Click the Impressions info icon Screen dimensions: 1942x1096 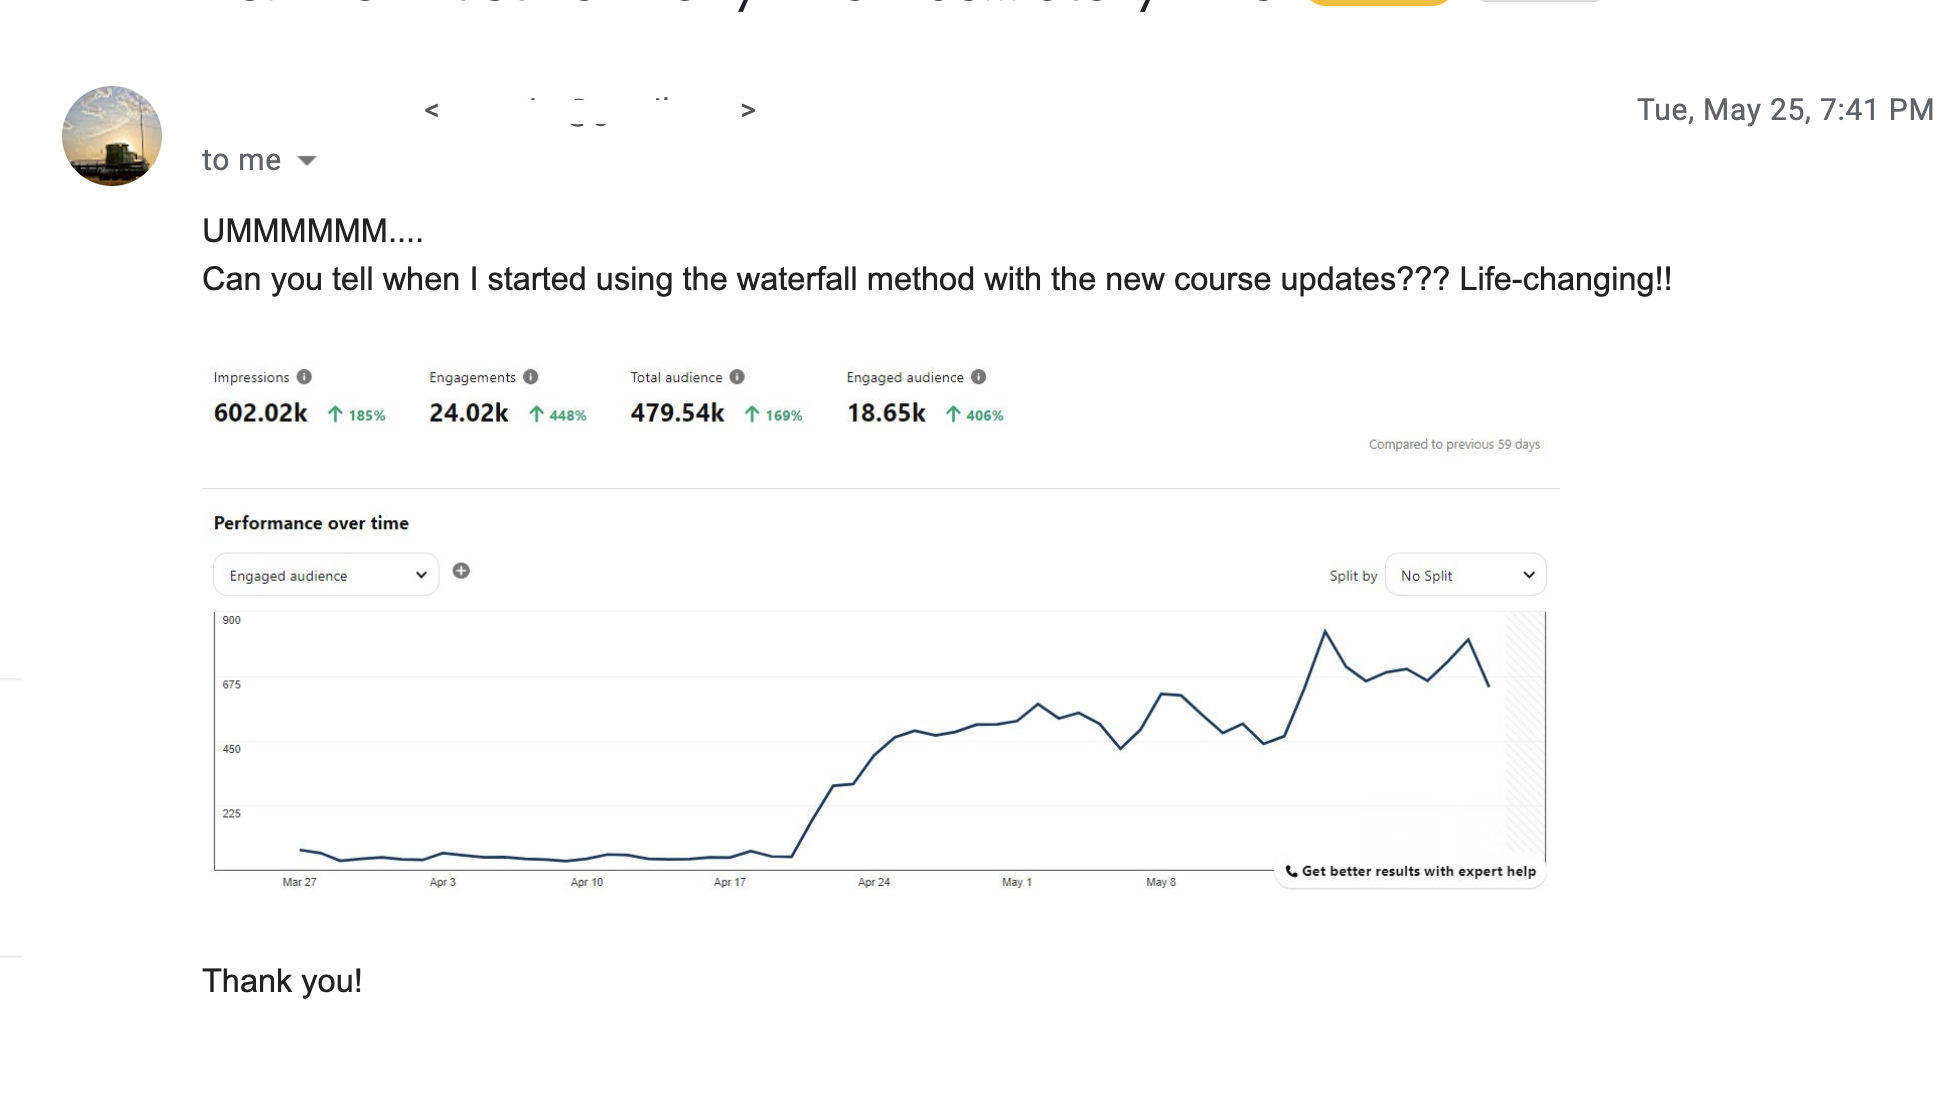coord(304,377)
